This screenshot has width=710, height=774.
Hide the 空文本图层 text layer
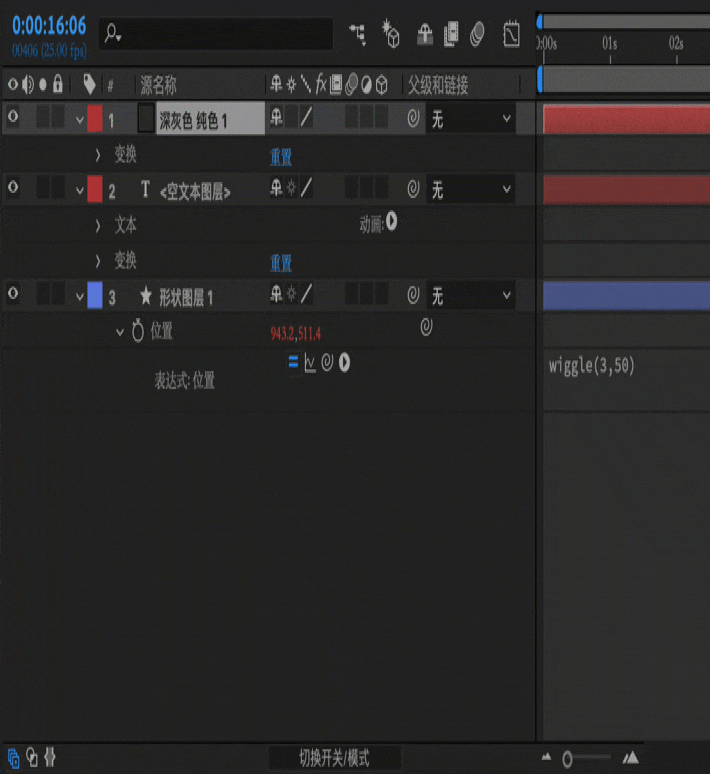coord(13,187)
